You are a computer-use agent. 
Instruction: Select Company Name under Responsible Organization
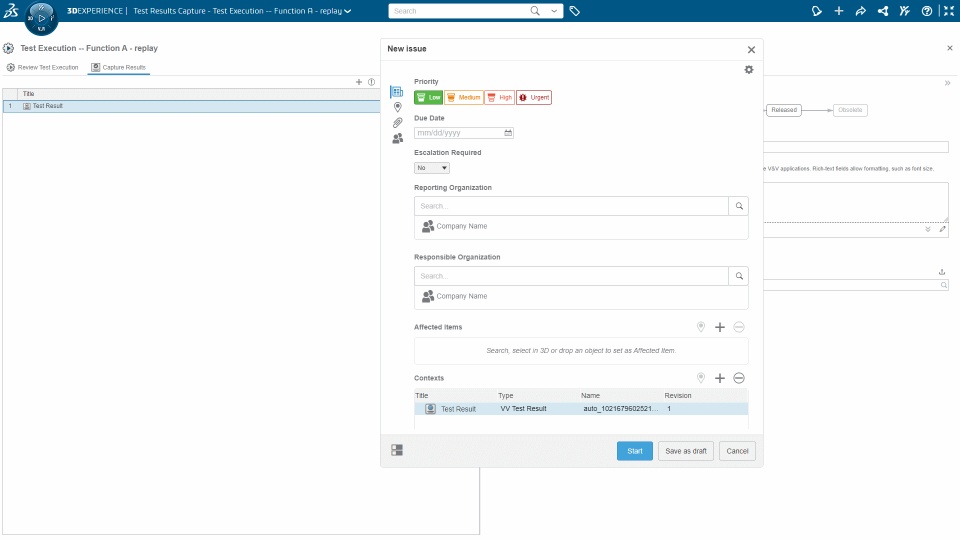pos(454,296)
